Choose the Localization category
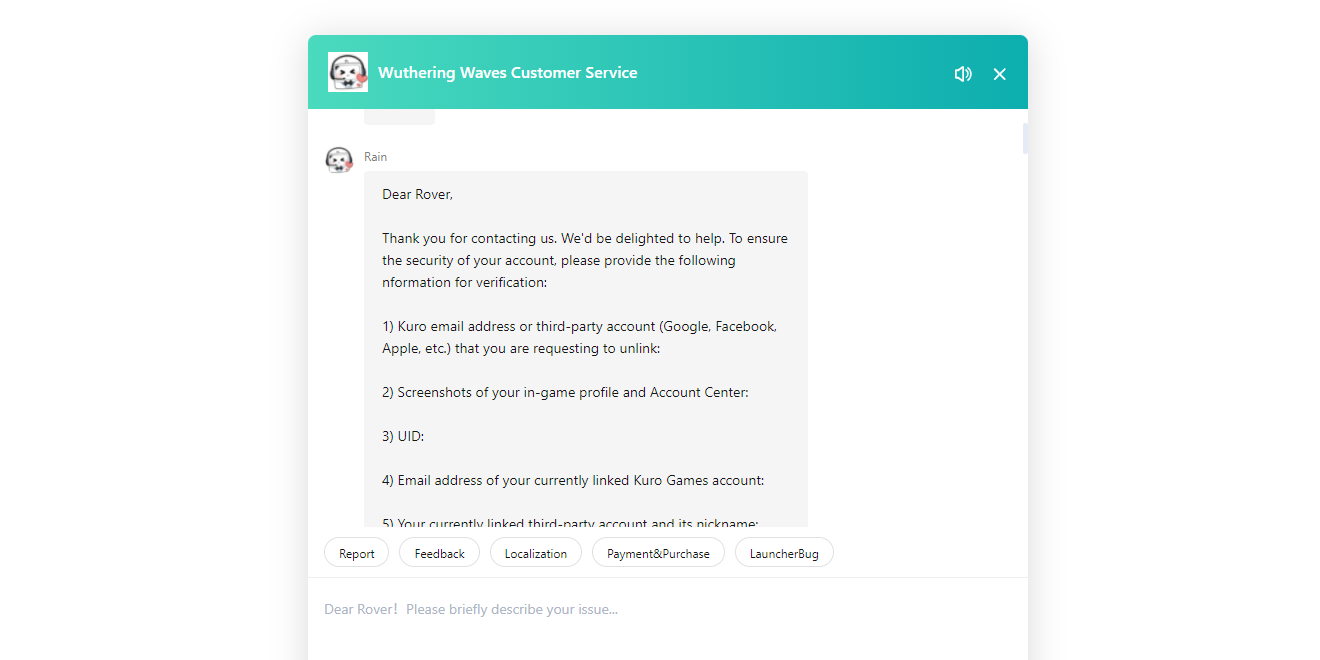This screenshot has width=1320, height=660. 536,552
